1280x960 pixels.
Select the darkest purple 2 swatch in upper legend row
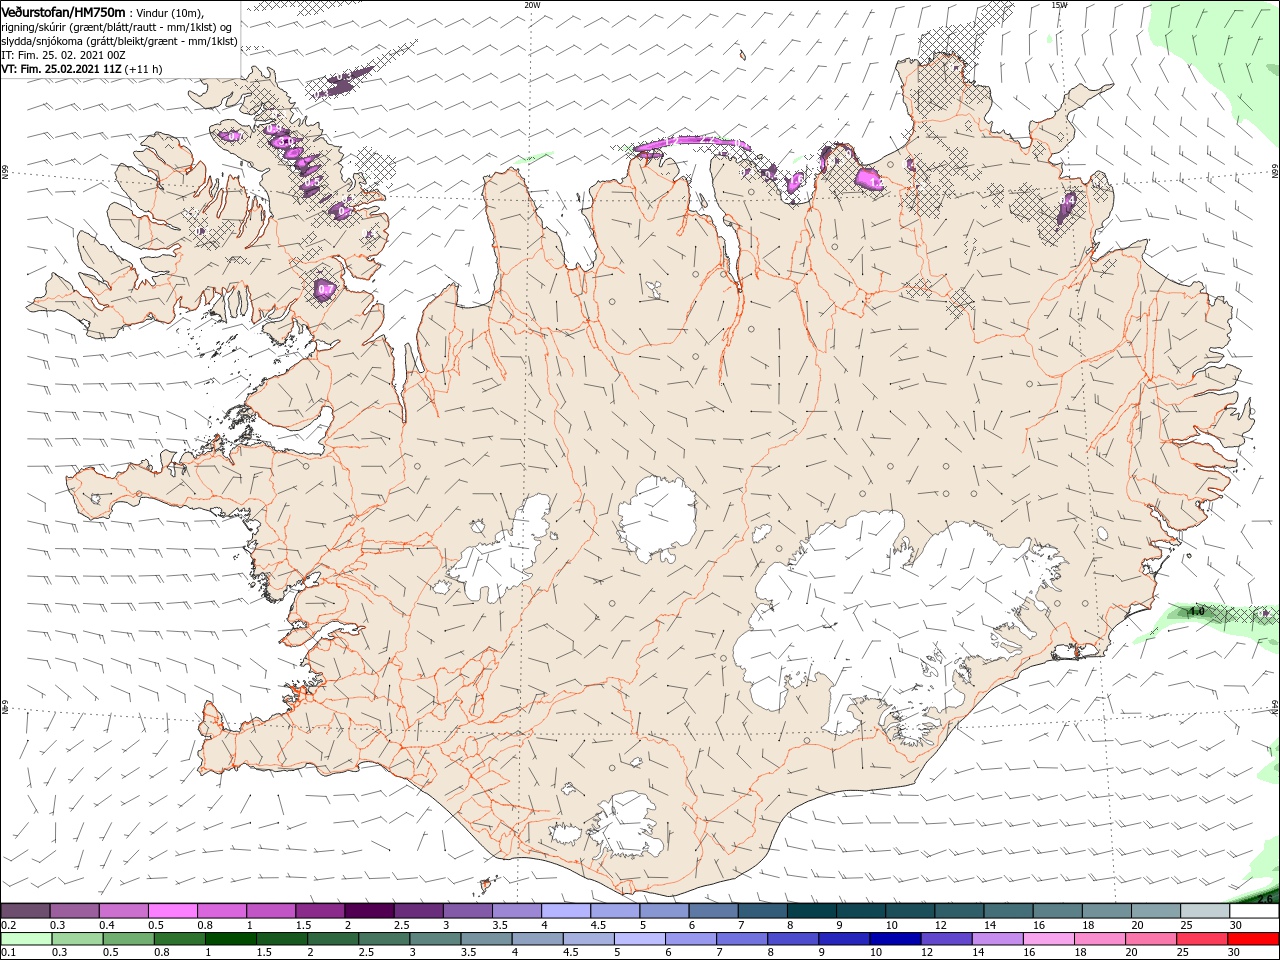point(369,911)
